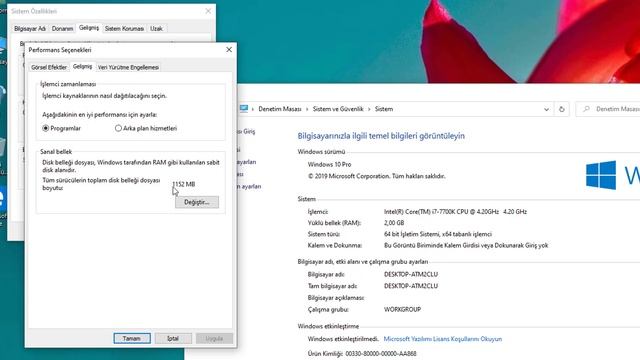Click the disabled Uygula button
The image size is (640, 360).
[214, 338]
